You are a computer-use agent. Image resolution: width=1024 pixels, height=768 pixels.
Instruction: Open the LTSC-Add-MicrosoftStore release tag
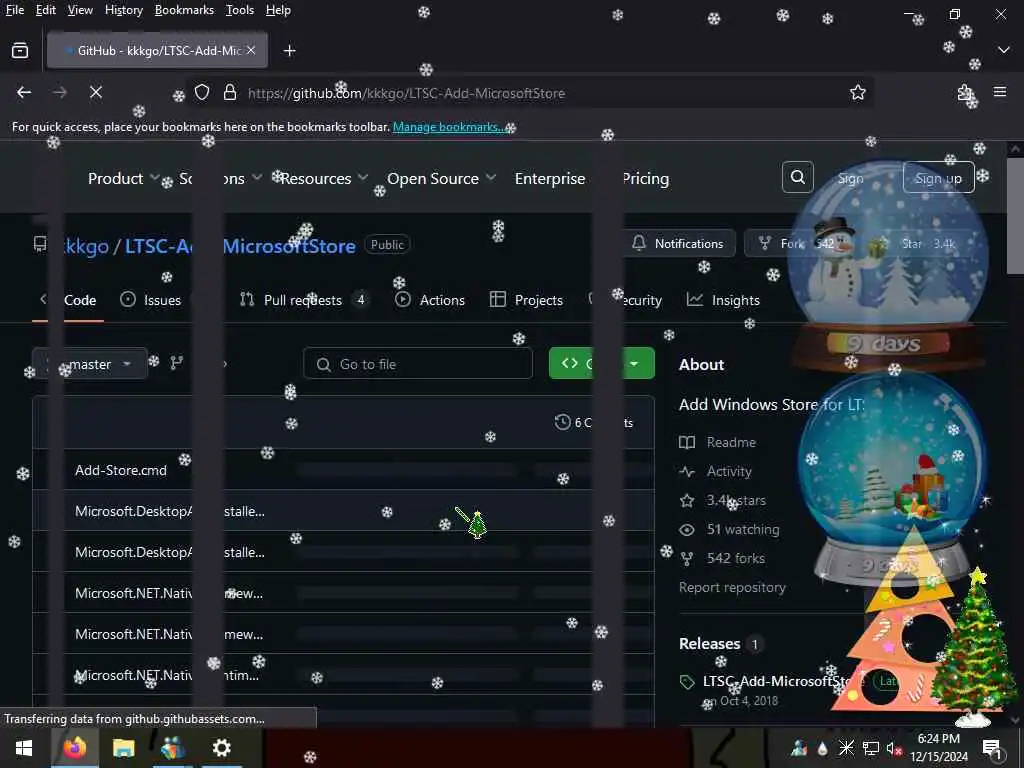[x=775, y=681]
